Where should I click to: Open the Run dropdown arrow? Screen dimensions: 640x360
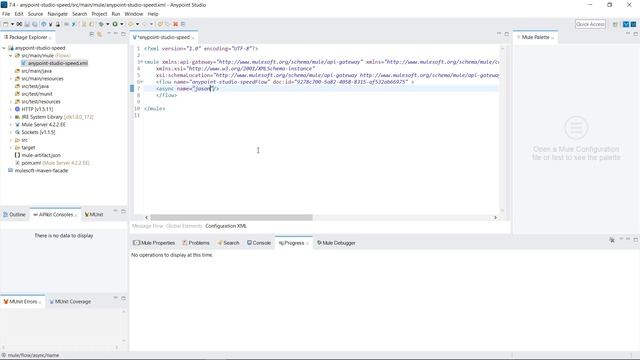tap(122, 24)
